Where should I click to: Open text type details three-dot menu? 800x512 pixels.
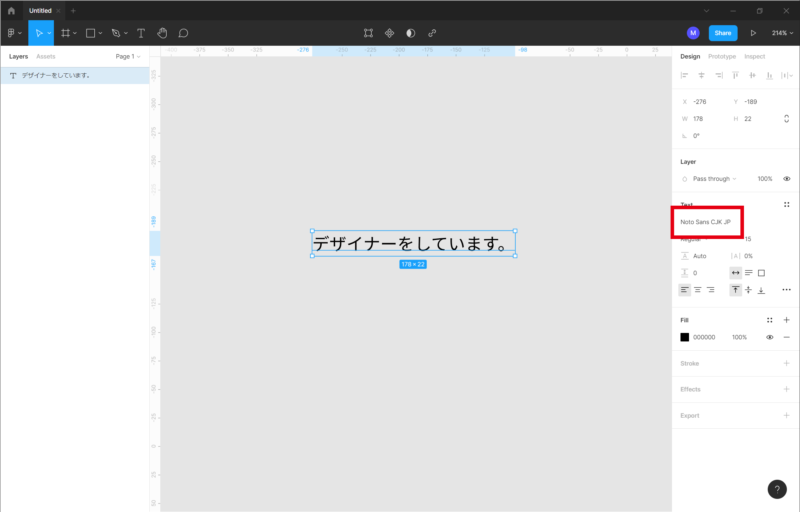[x=786, y=289]
